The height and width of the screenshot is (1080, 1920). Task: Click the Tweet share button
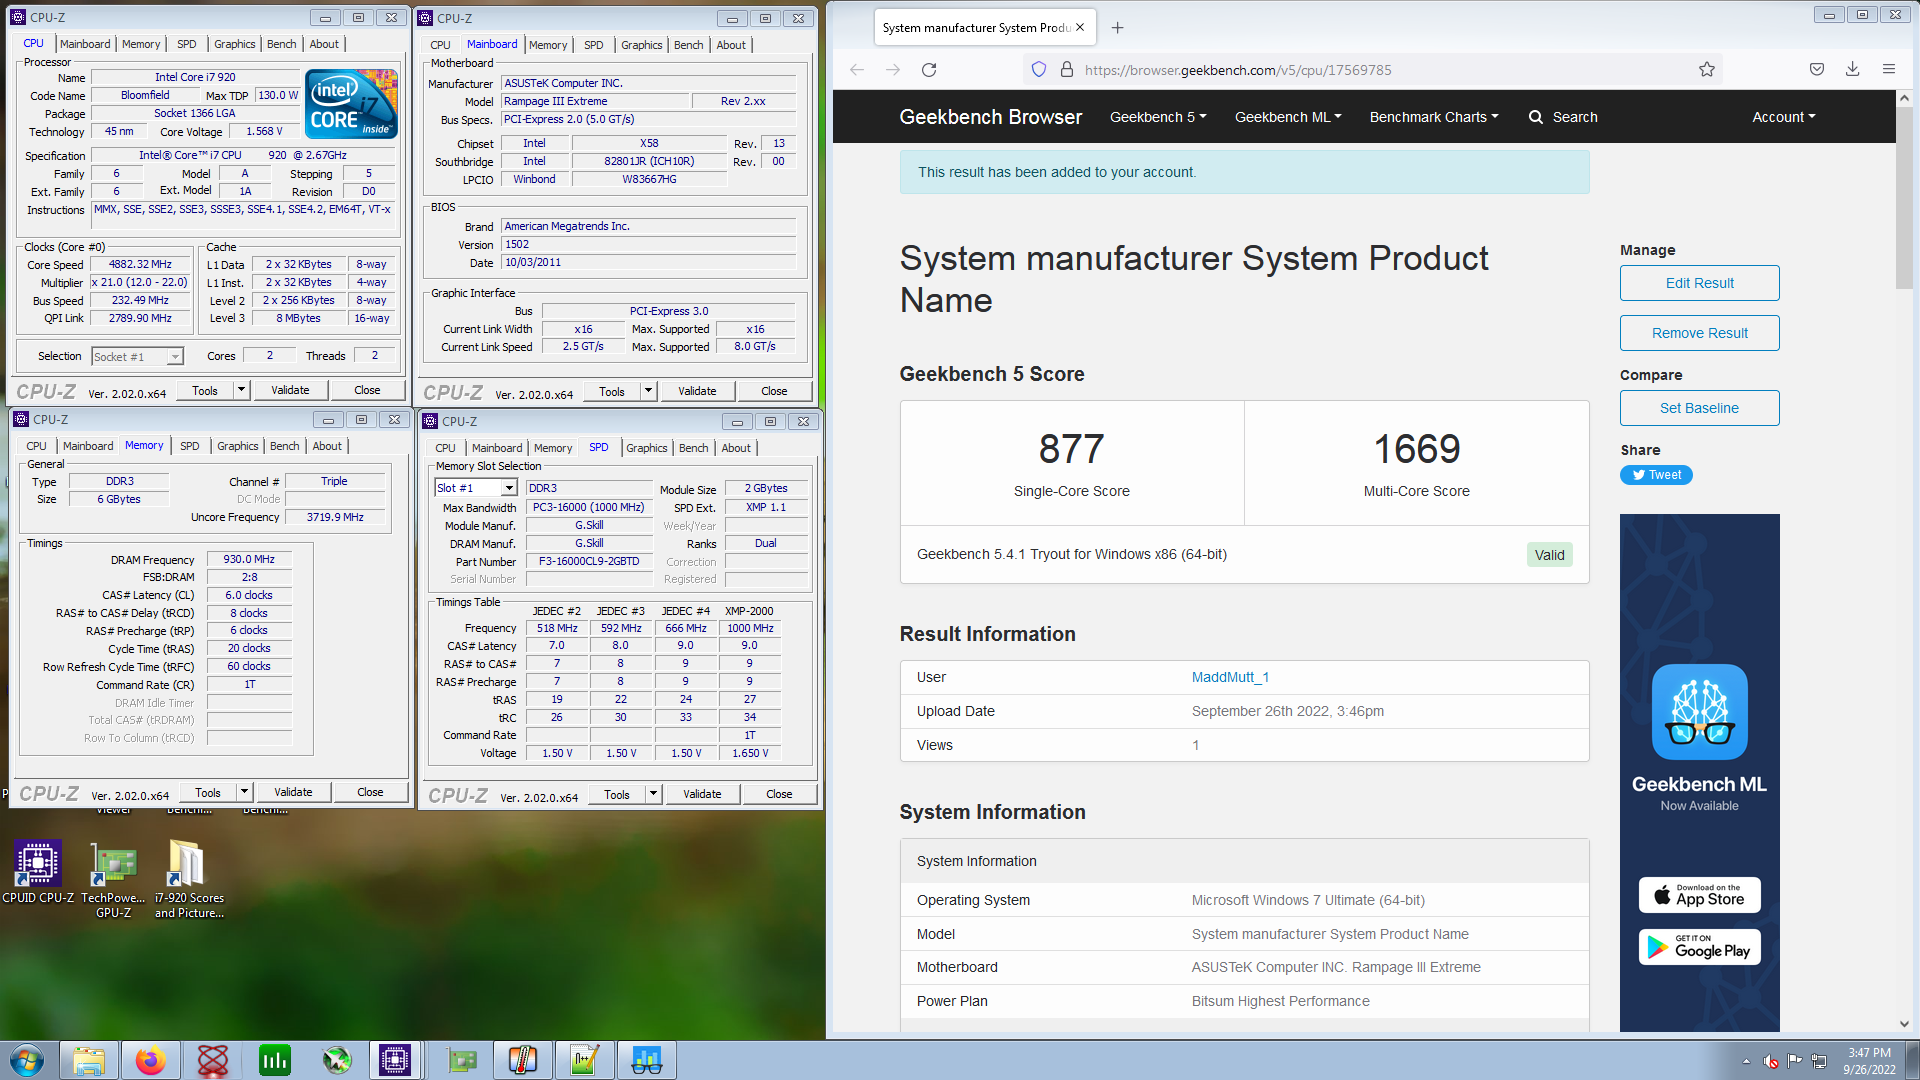[x=1656, y=475]
